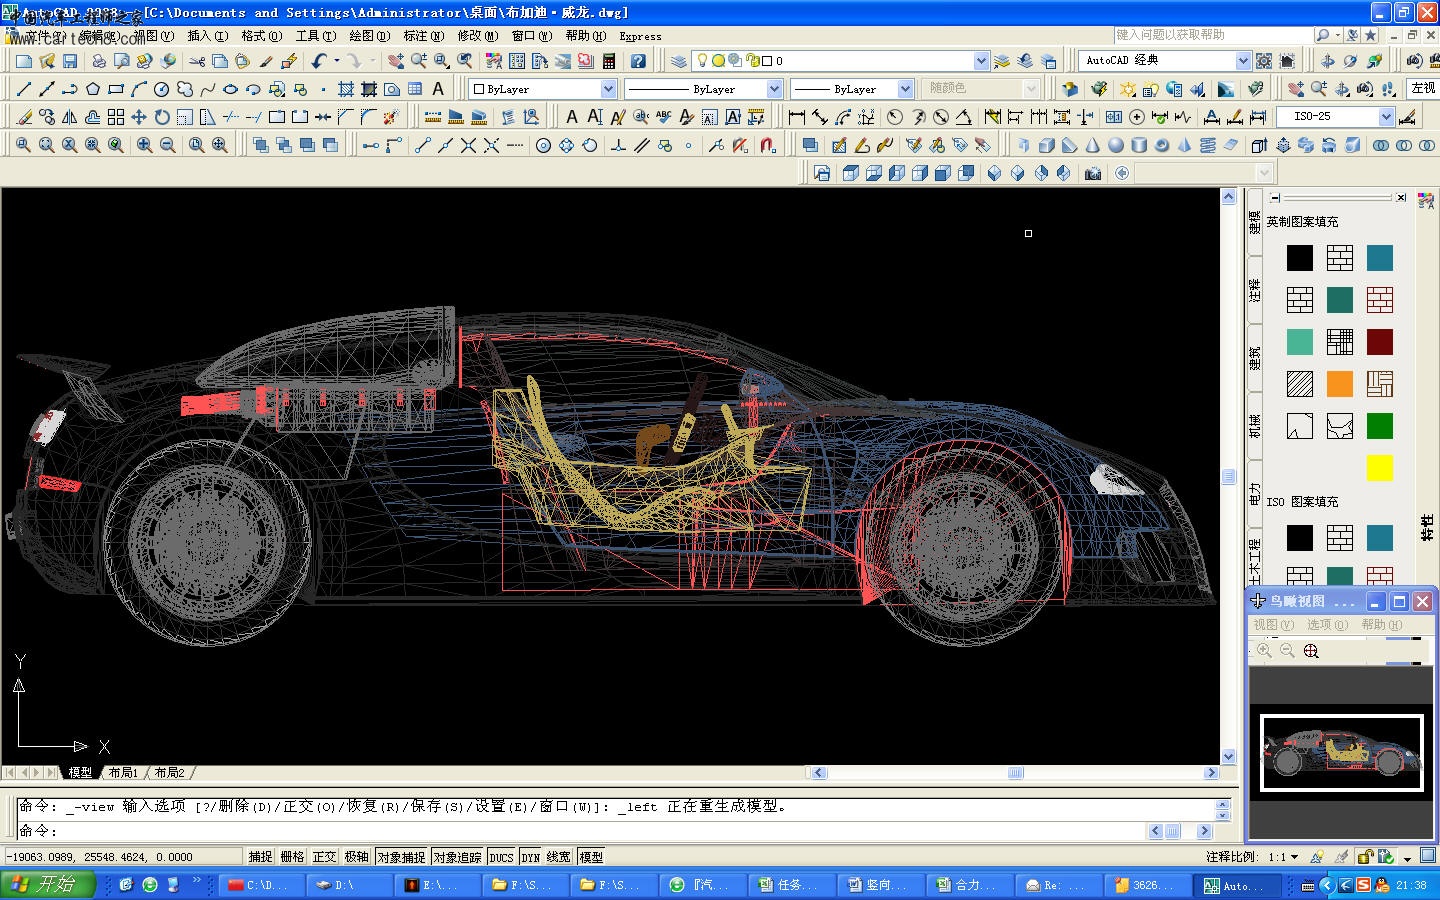Screen dimensions: 1440x900
Task: Open the 文件 (File) menu
Action: tap(44, 36)
